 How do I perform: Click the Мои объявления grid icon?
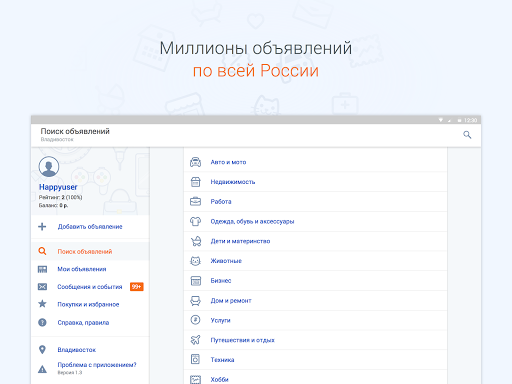(x=42, y=269)
